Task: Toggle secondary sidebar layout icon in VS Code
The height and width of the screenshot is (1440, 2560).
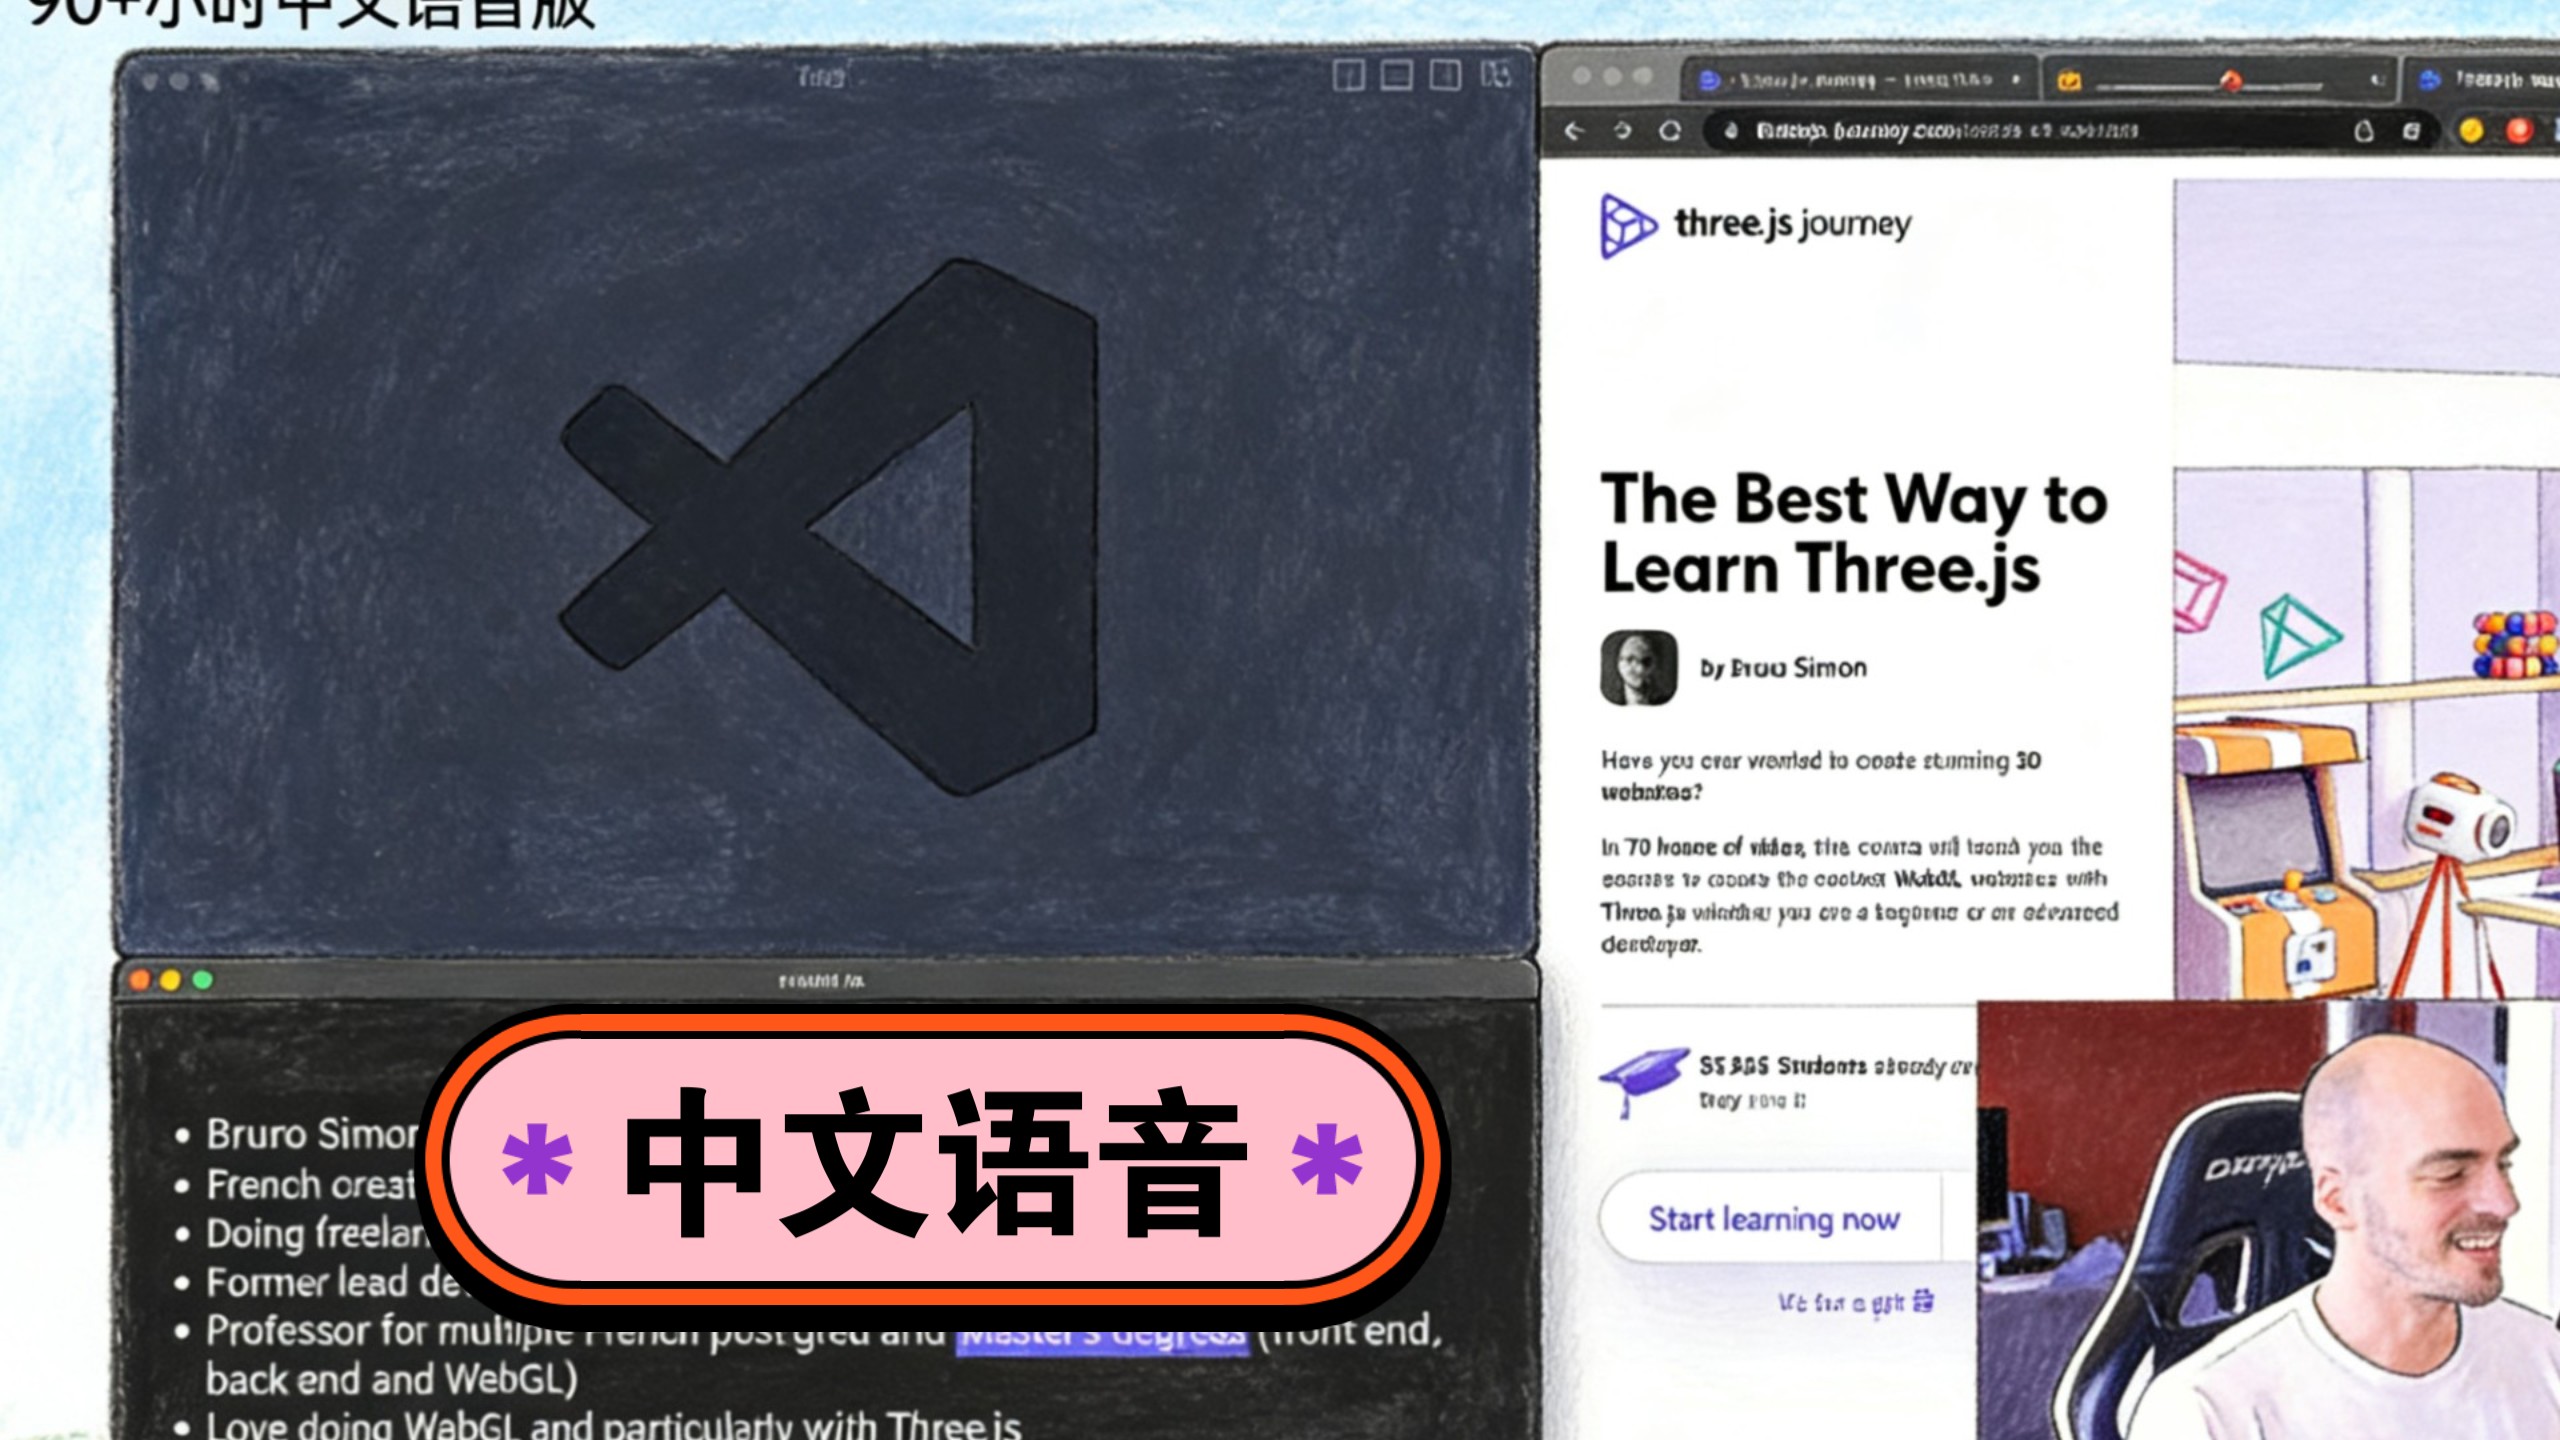Action: (x=1445, y=75)
